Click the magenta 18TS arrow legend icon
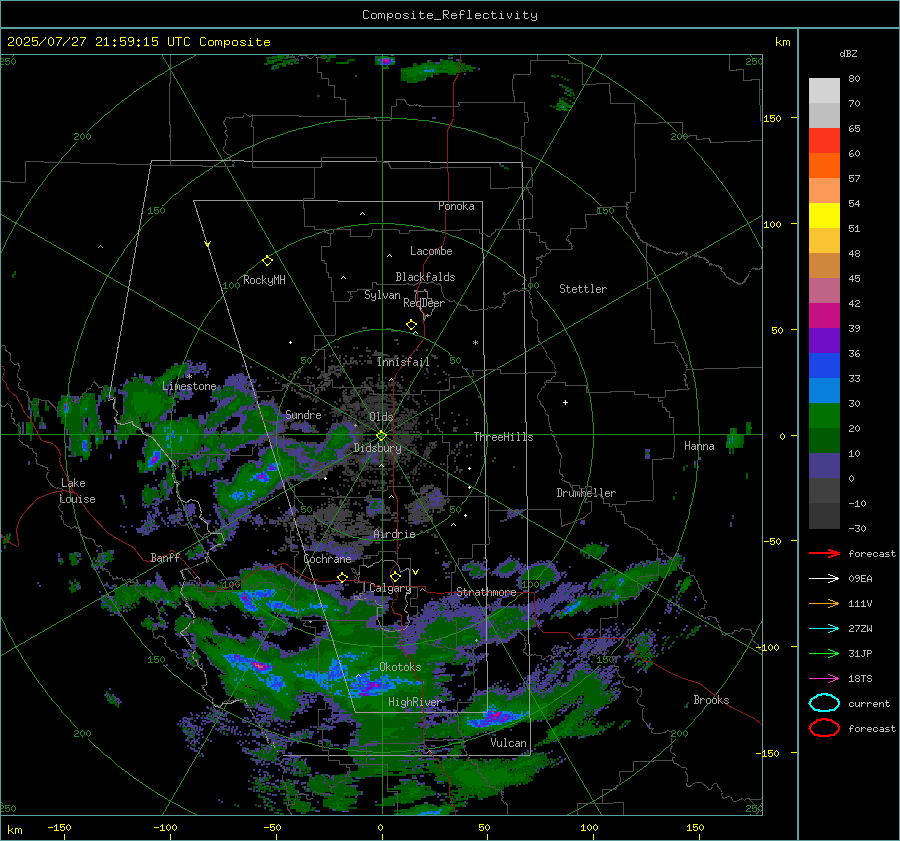The height and width of the screenshot is (841, 900). (x=824, y=679)
